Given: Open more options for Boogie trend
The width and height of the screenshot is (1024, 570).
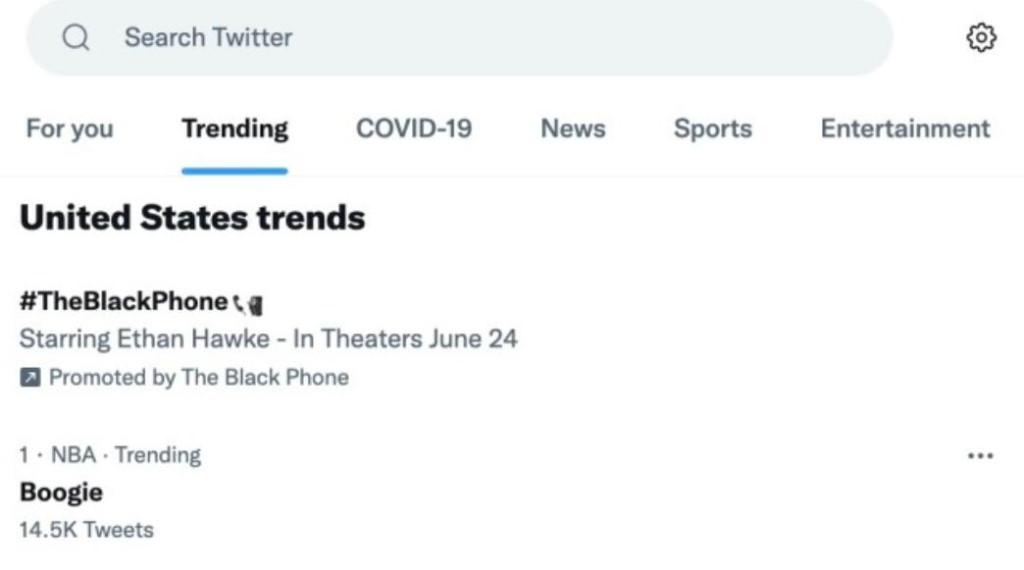Looking at the screenshot, I should [x=981, y=456].
